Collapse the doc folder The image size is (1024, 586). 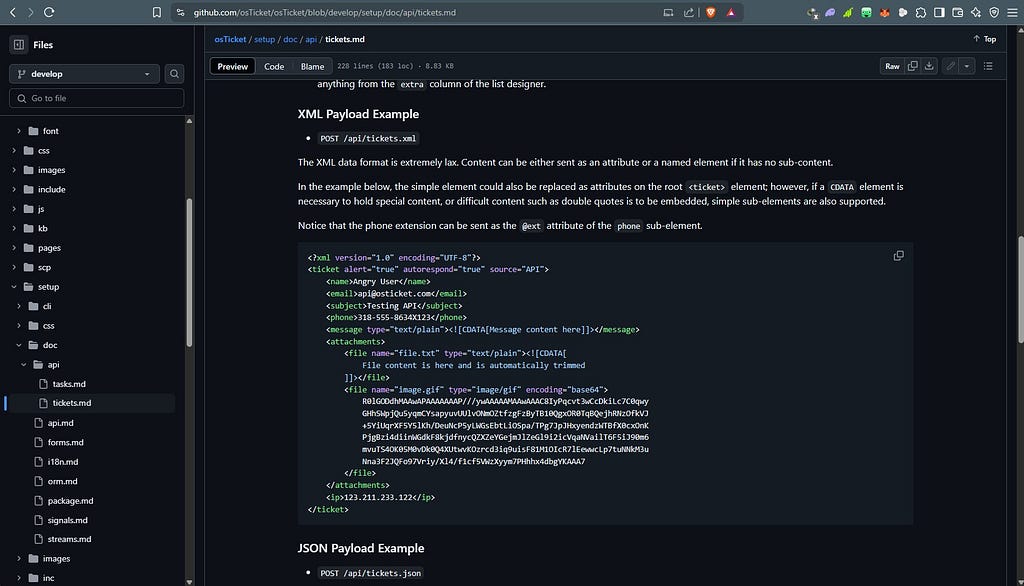pyautogui.click(x=18, y=345)
